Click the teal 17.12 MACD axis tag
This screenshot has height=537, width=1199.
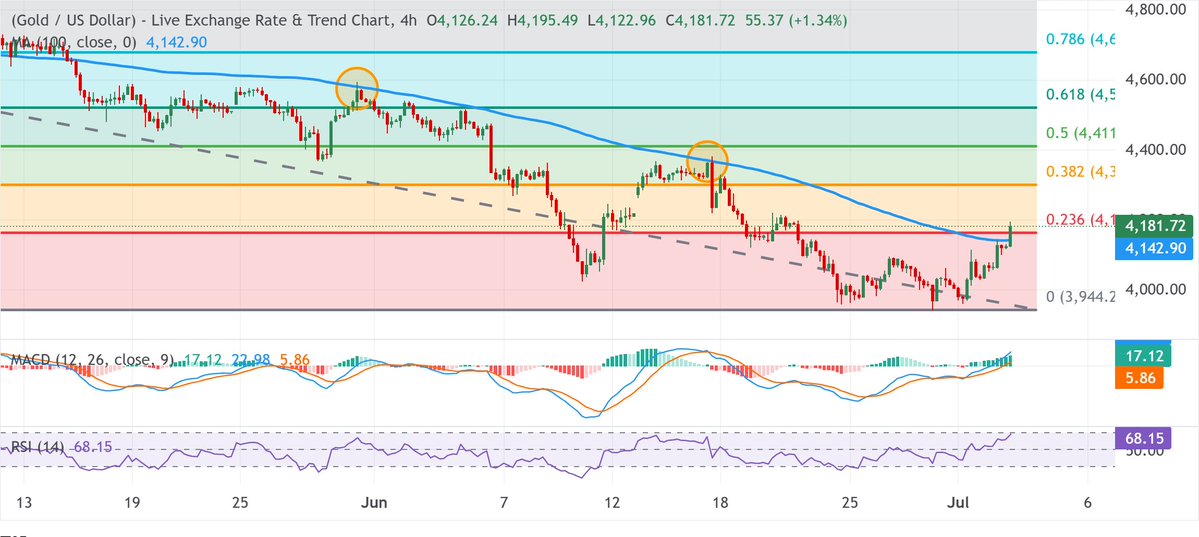1144,356
